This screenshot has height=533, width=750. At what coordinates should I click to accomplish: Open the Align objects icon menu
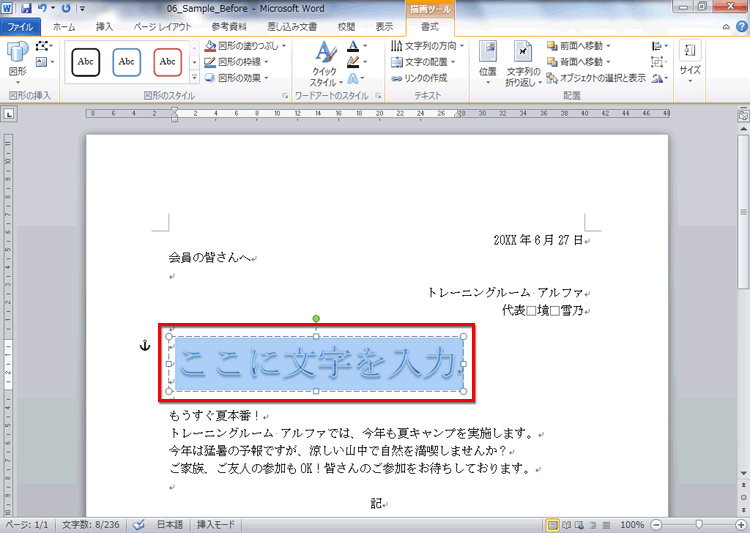(660, 46)
